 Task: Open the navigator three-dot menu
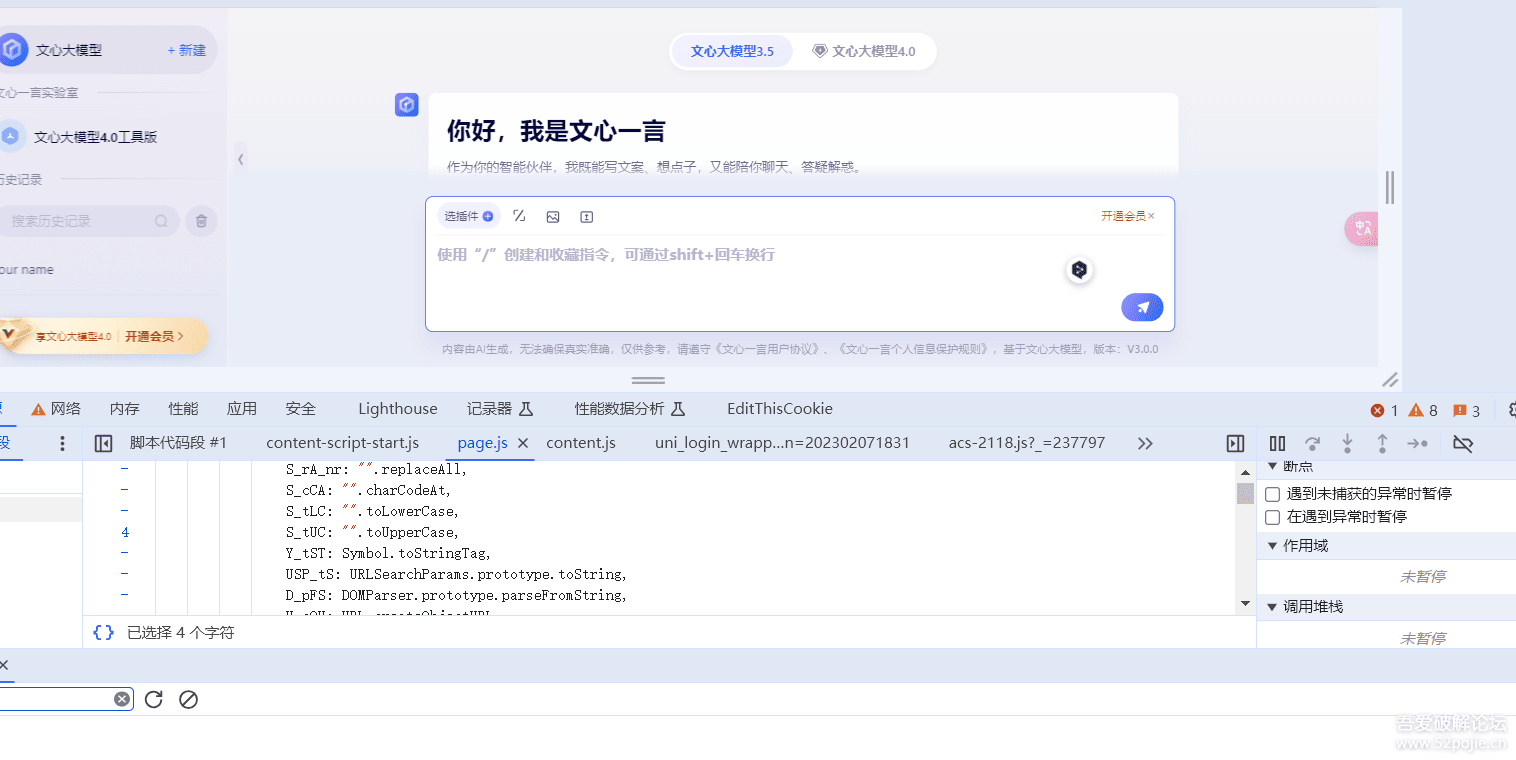coord(62,443)
